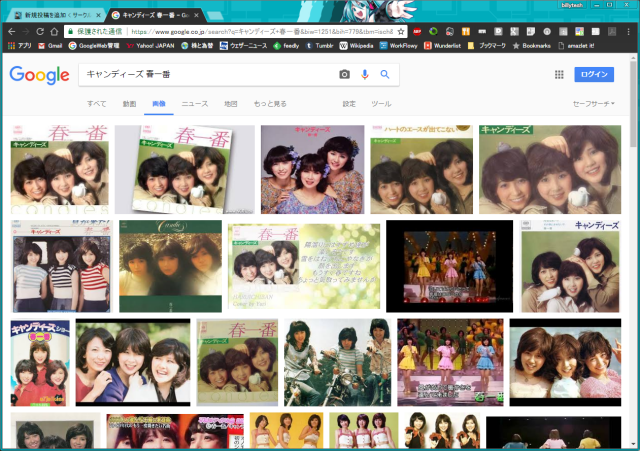The height and width of the screenshot is (451, 640).
Task: Open the tilted 春一番 record jacket thumbnail
Action: click(x=184, y=169)
